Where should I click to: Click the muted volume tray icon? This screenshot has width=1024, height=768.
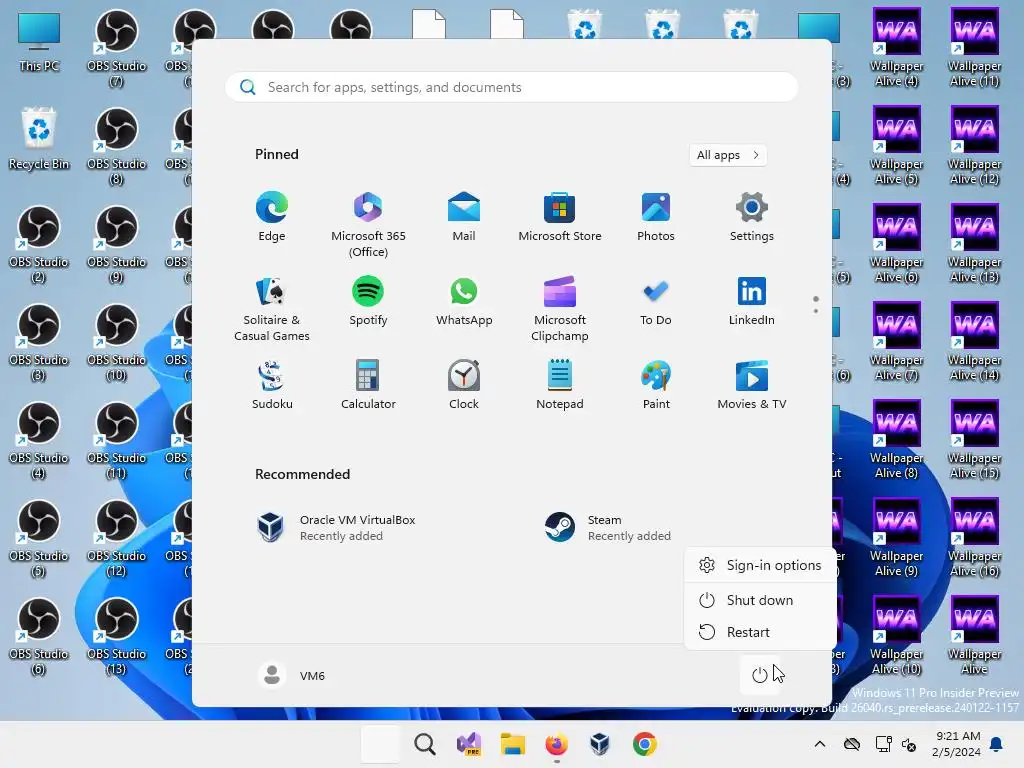point(908,744)
